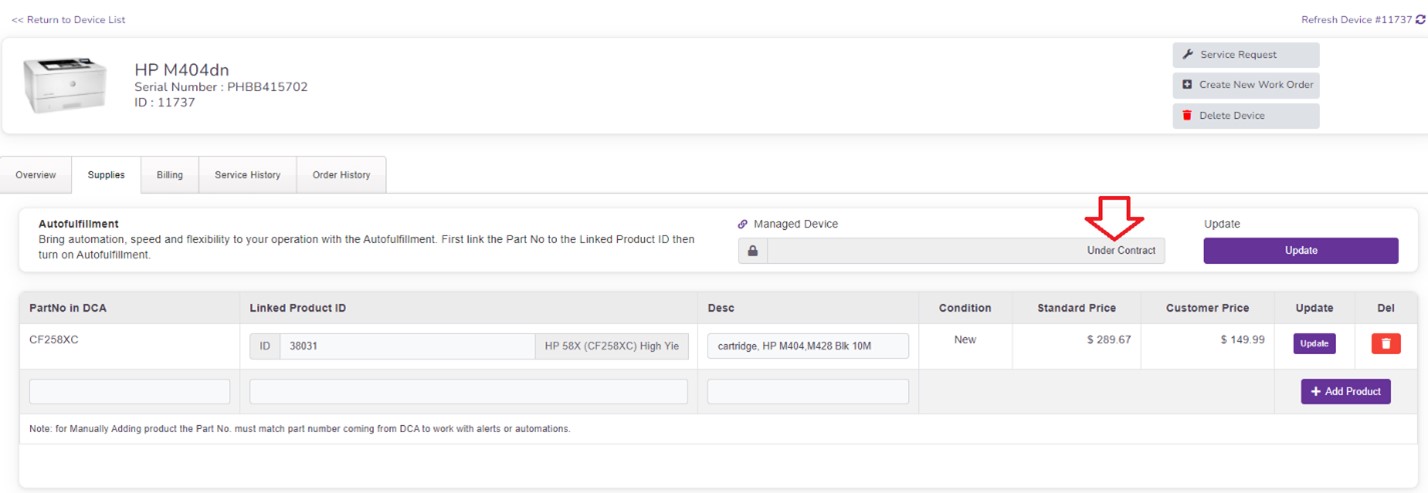Image resolution: width=1428 pixels, height=493 pixels.
Task: Click the Desc field with cartridge text
Action: click(807, 346)
